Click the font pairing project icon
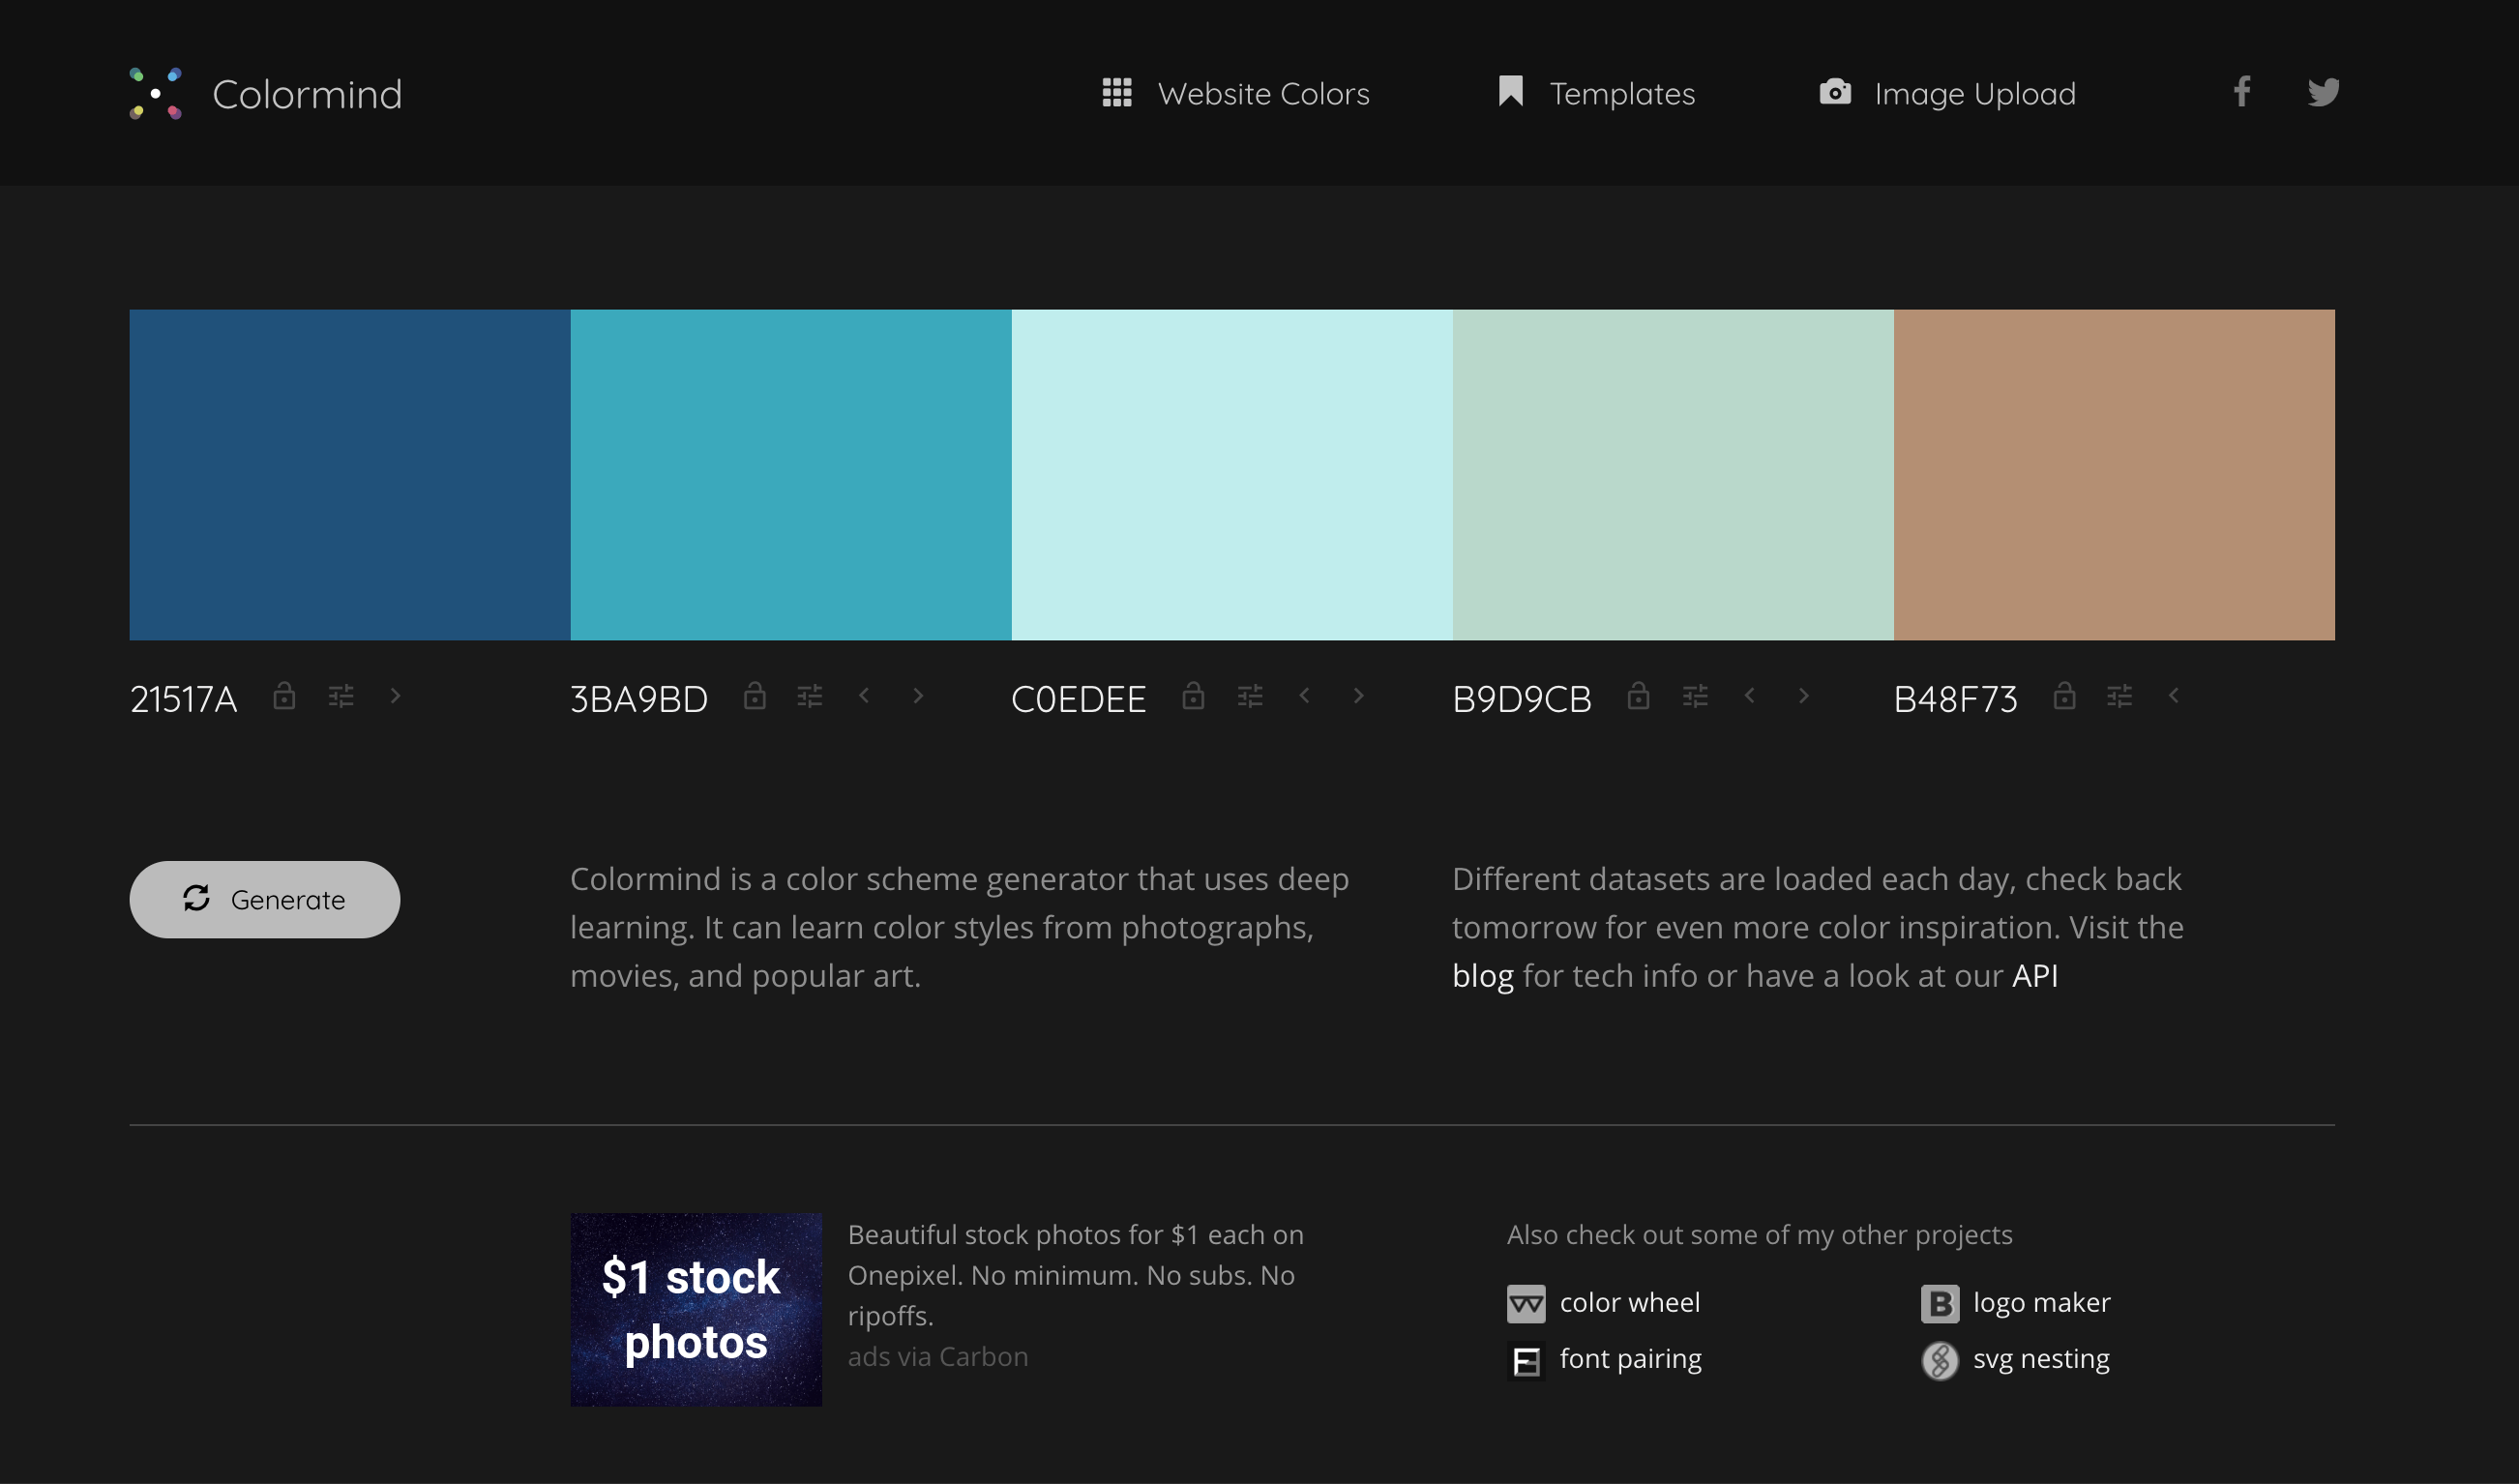2519x1484 pixels. pos(1526,1361)
